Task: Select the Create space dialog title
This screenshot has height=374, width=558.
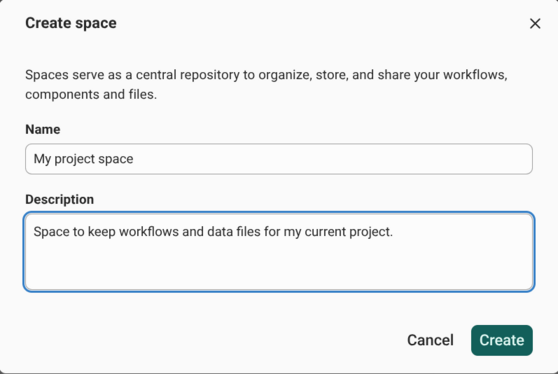Action: pyautogui.click(x=71, y=23)
